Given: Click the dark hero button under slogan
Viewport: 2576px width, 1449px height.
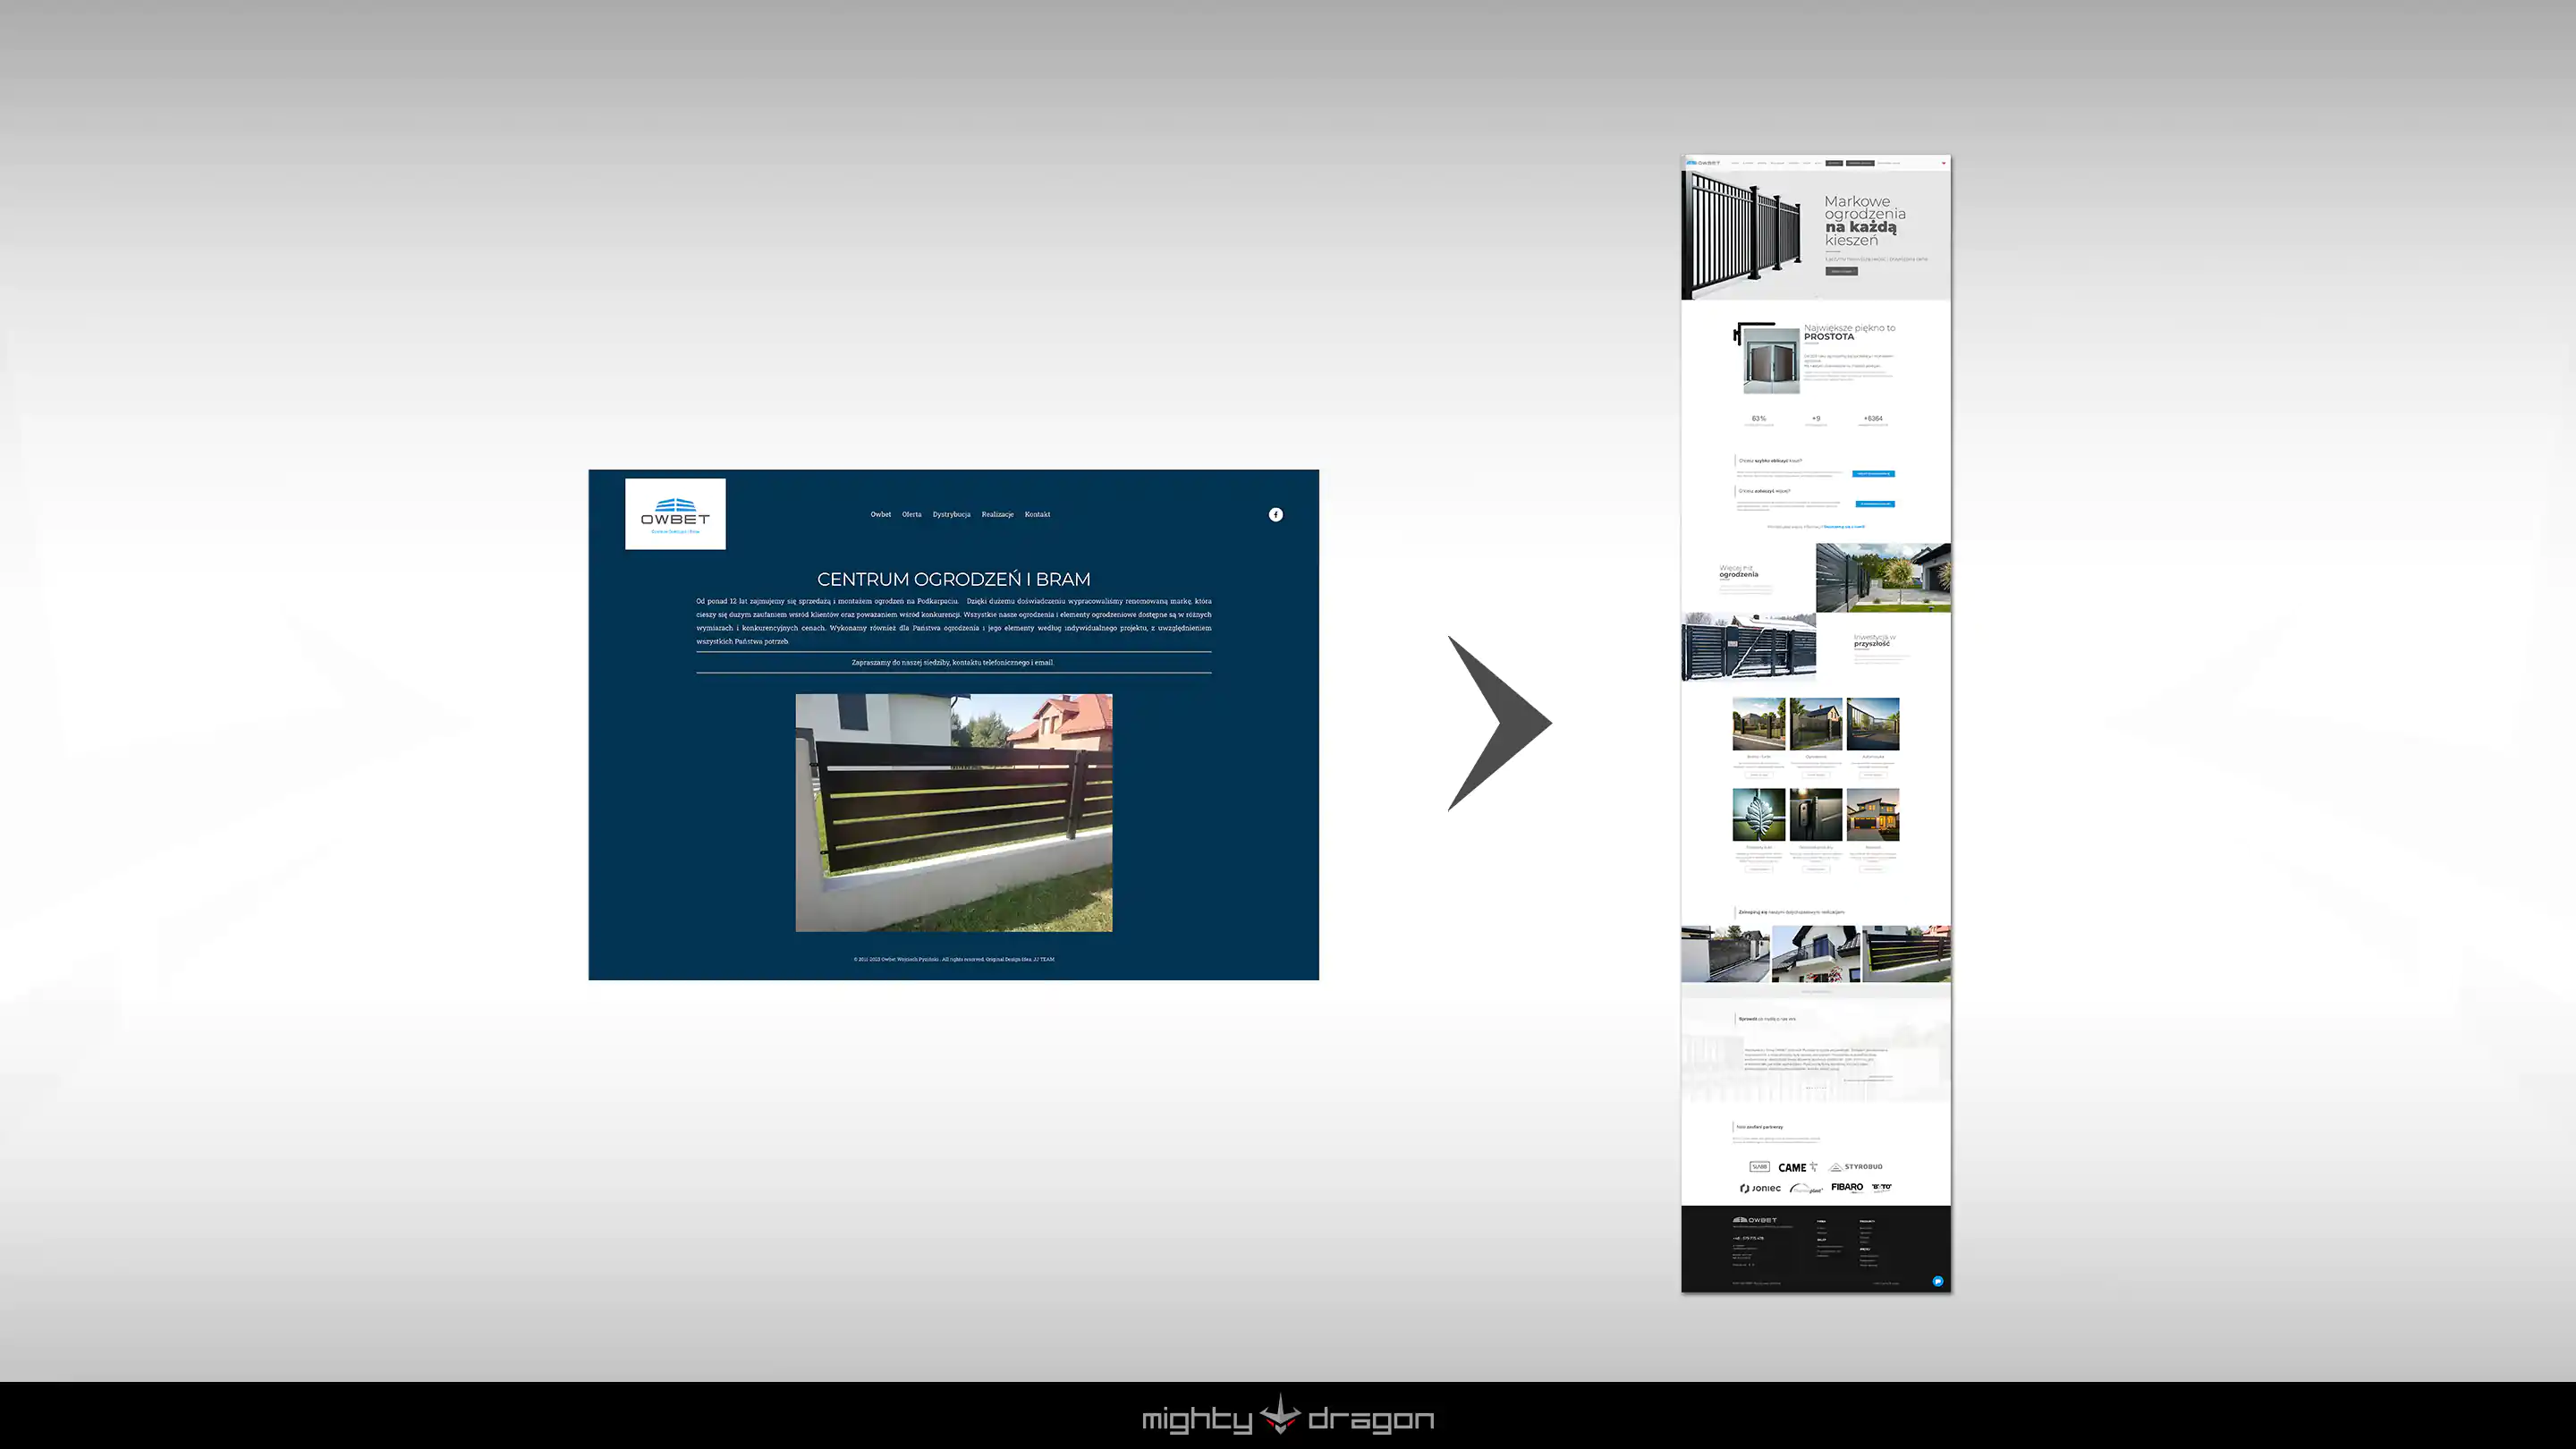Looking at the screenshot, I should [1841, 271].
